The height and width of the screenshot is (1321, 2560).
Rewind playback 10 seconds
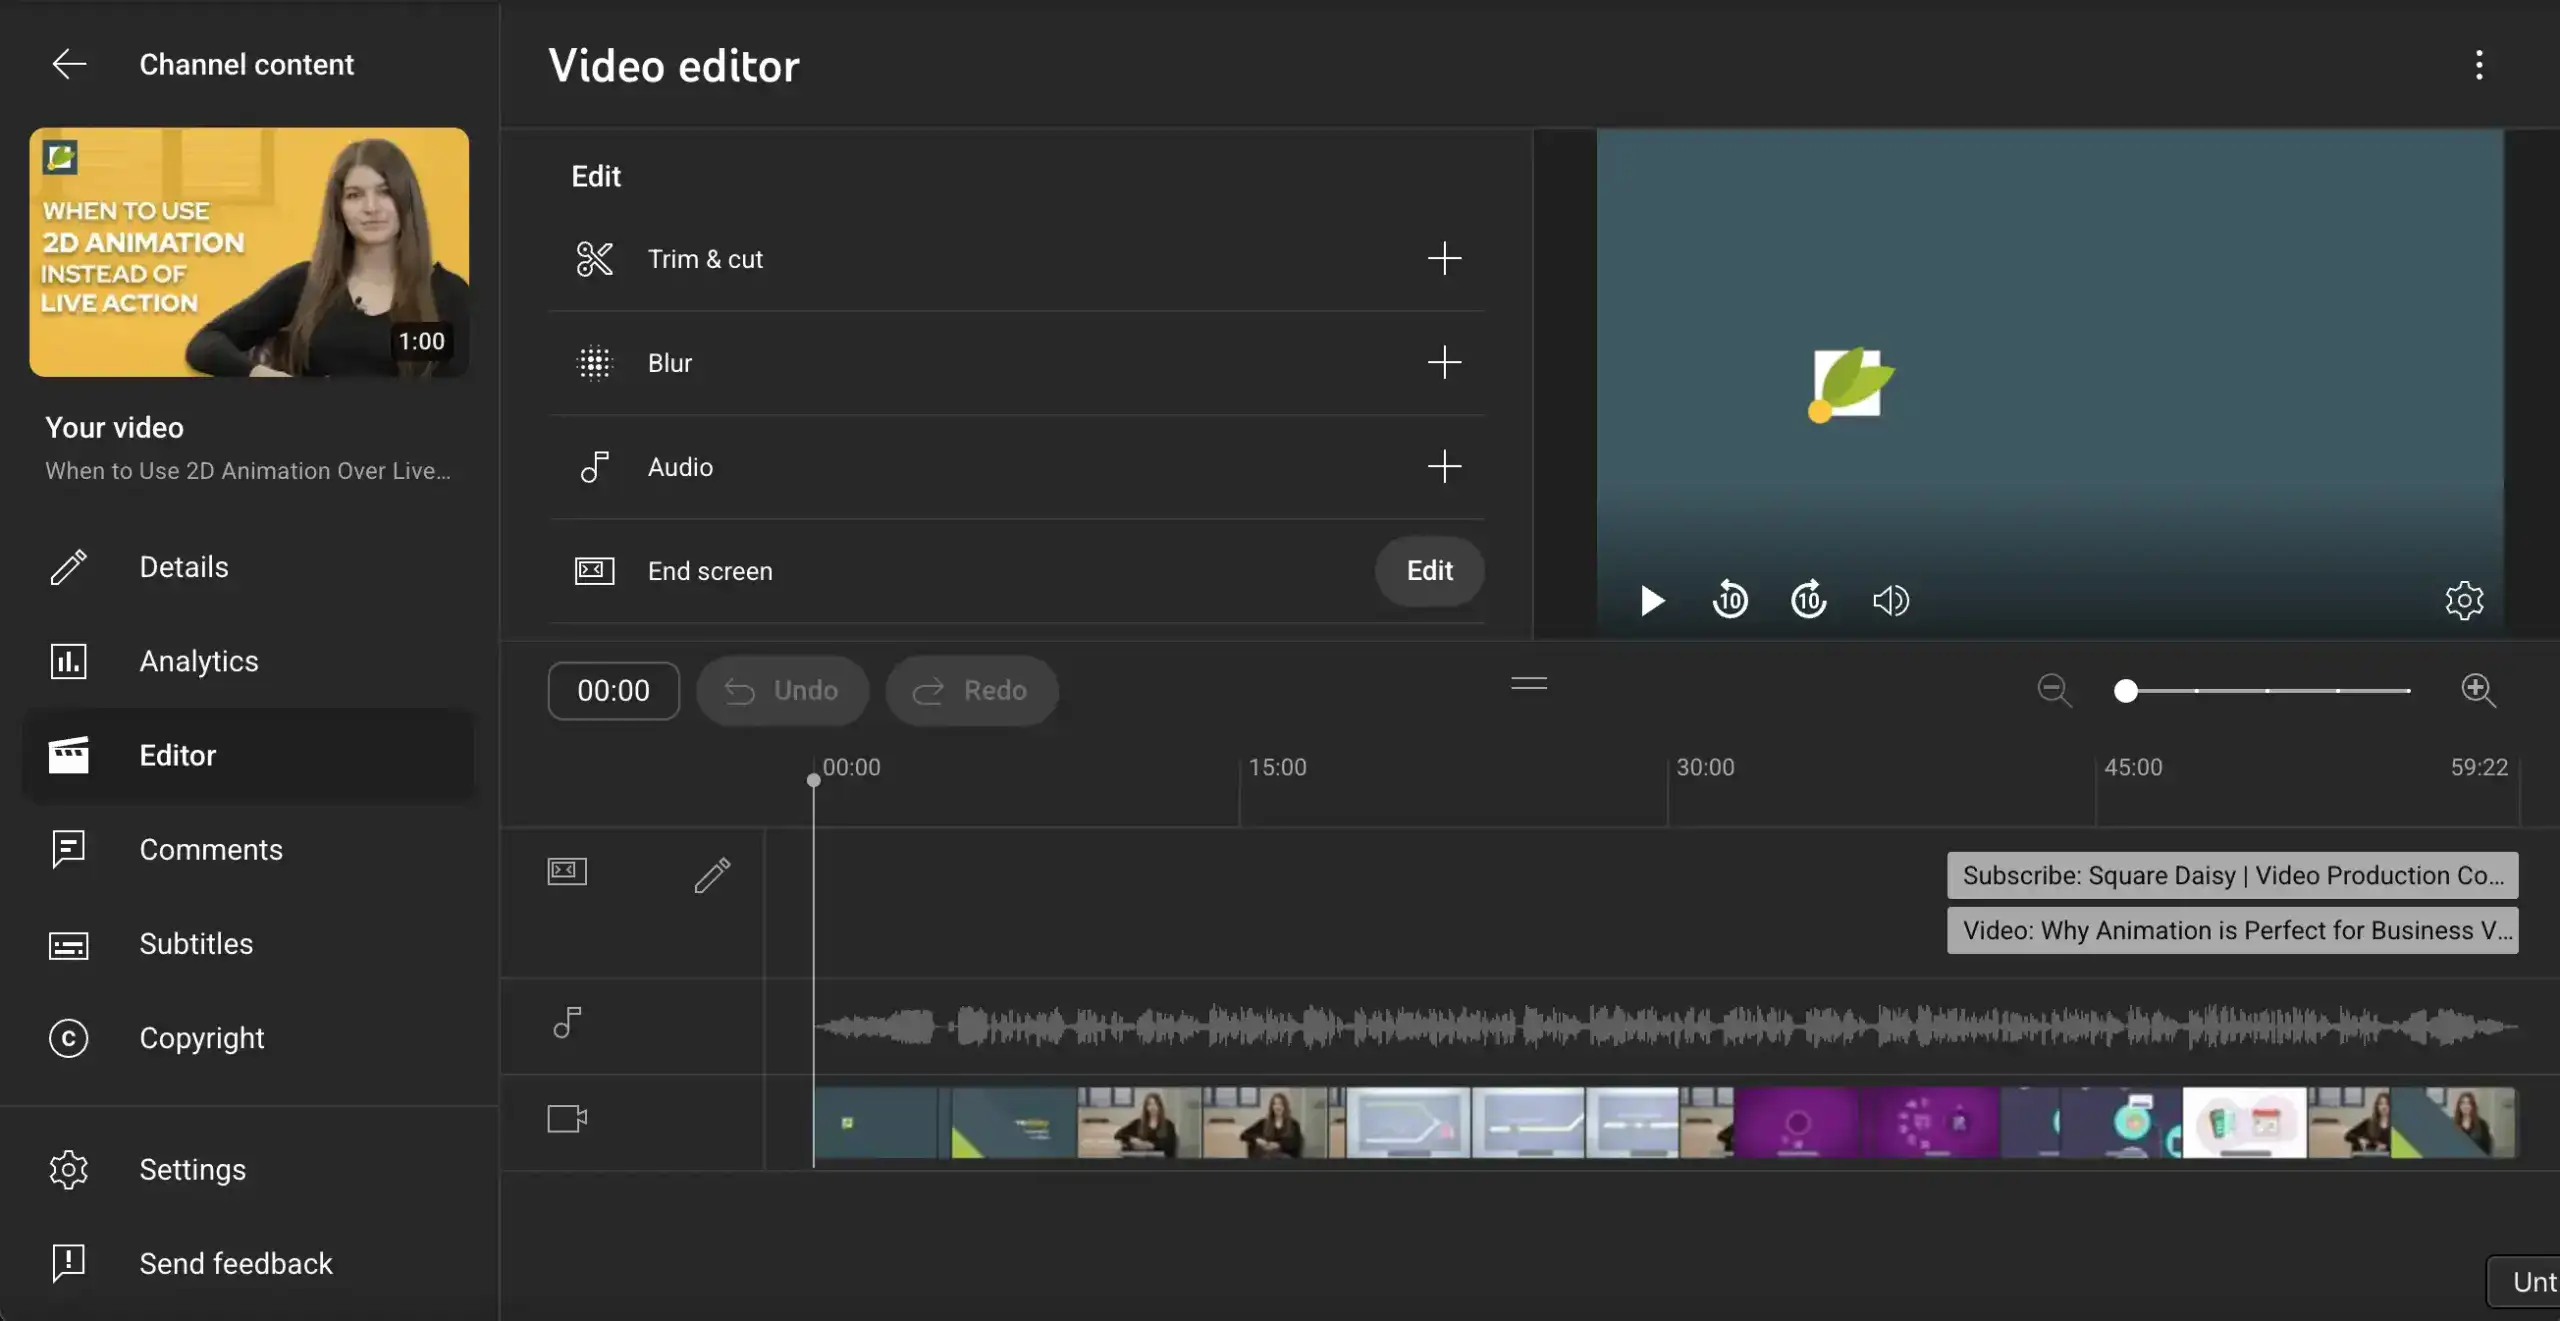click(x=1729, y=600)
